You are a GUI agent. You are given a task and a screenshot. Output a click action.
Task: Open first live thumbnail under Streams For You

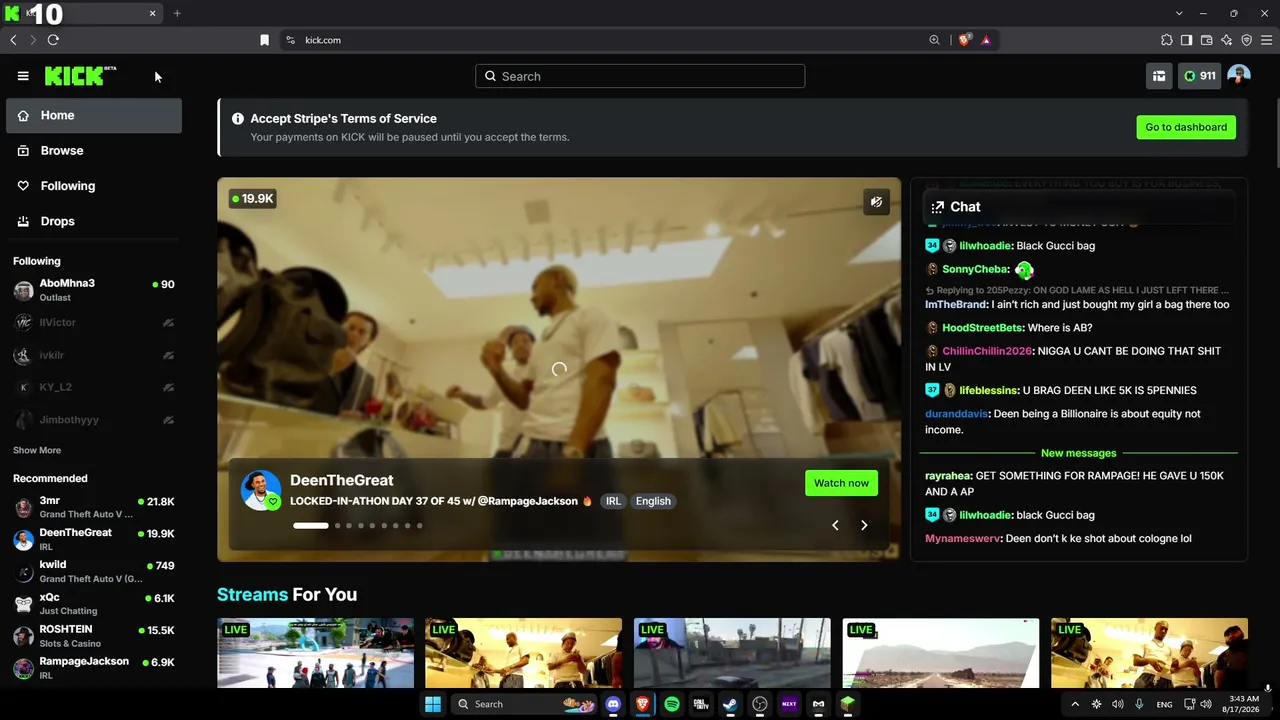[x=315, y=653]
